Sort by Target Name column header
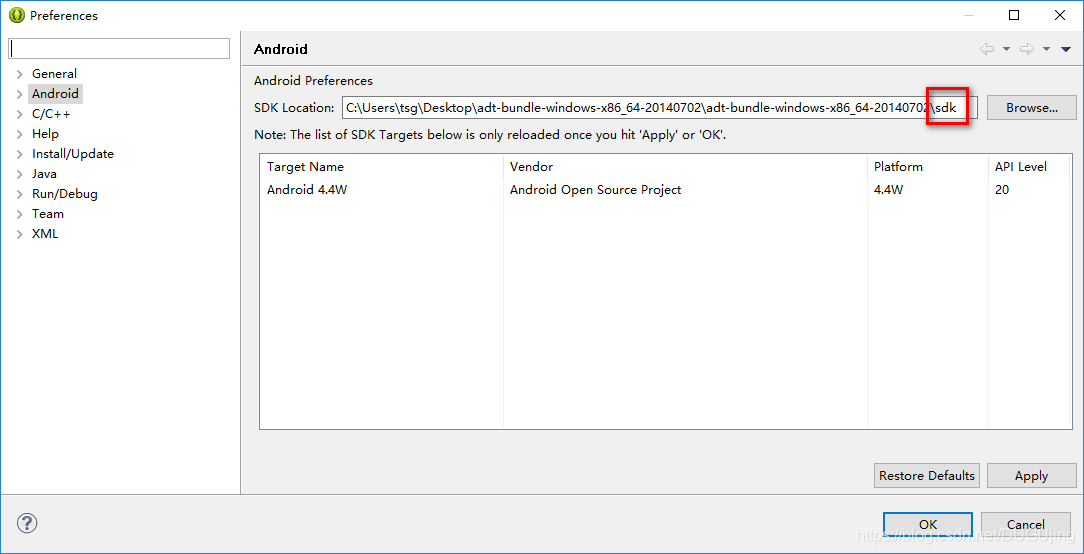The width and height of the screenshot is (1084, 554). point(382,167)
